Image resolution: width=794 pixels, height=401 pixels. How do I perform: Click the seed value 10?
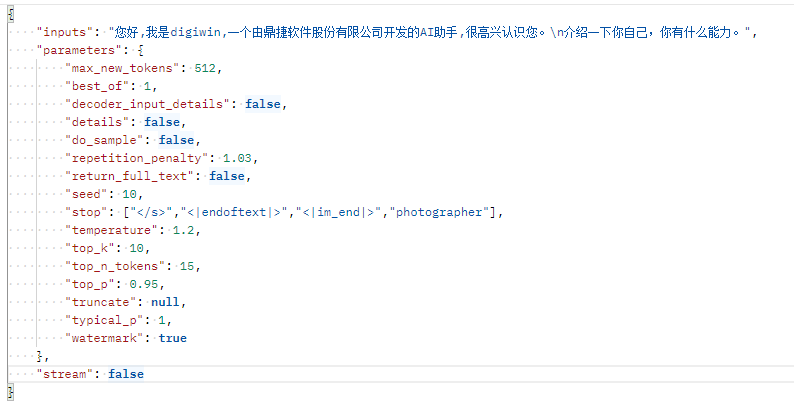click(x=130, y=194)
